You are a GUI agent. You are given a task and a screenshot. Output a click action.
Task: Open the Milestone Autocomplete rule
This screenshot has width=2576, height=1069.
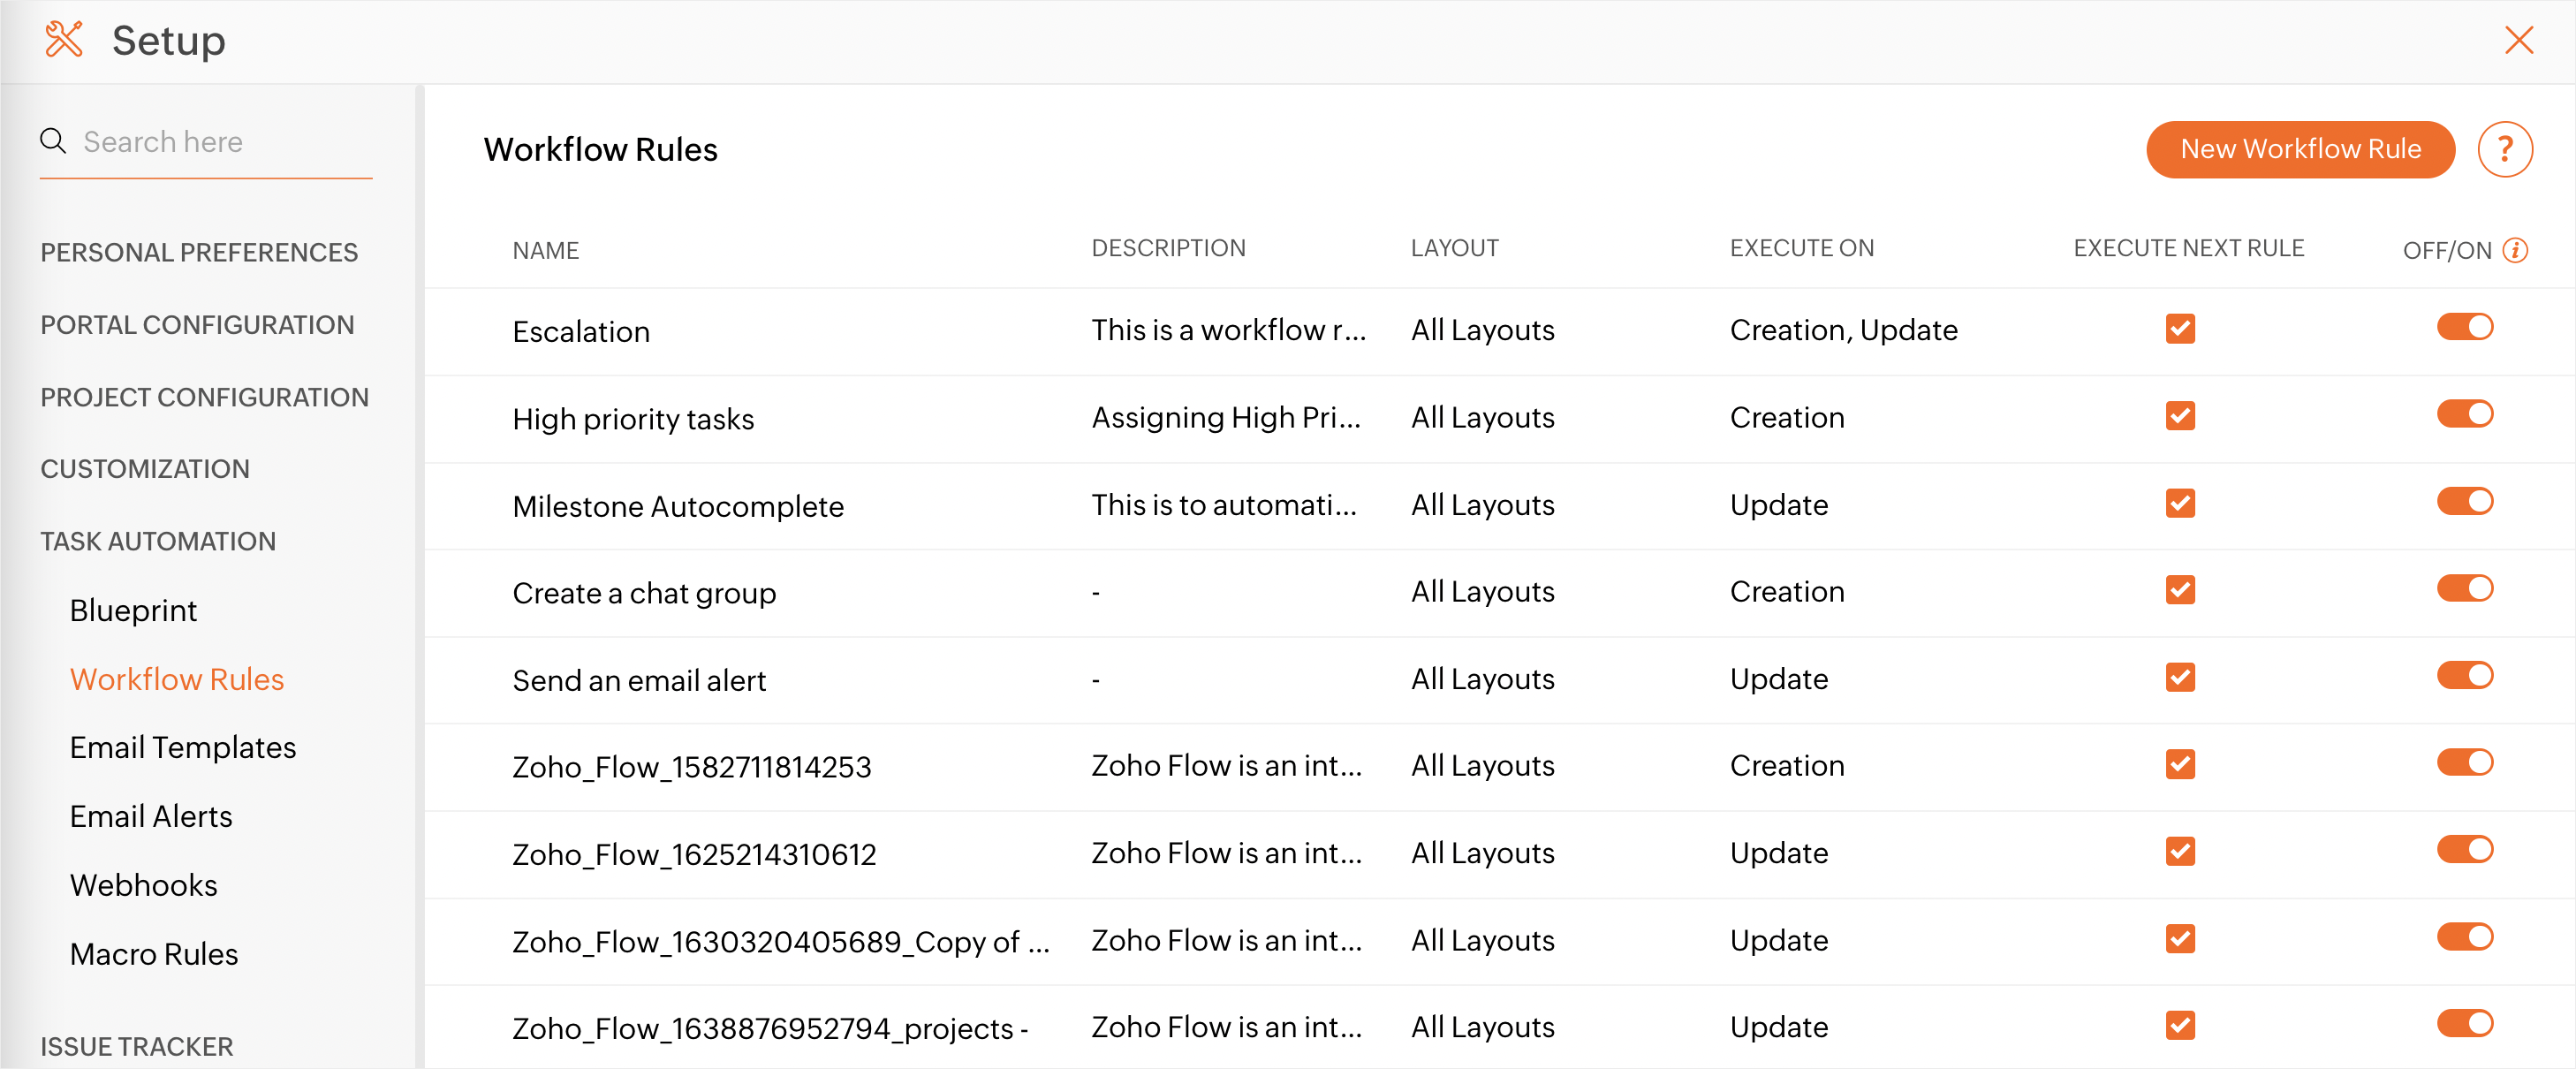[678, 506]
